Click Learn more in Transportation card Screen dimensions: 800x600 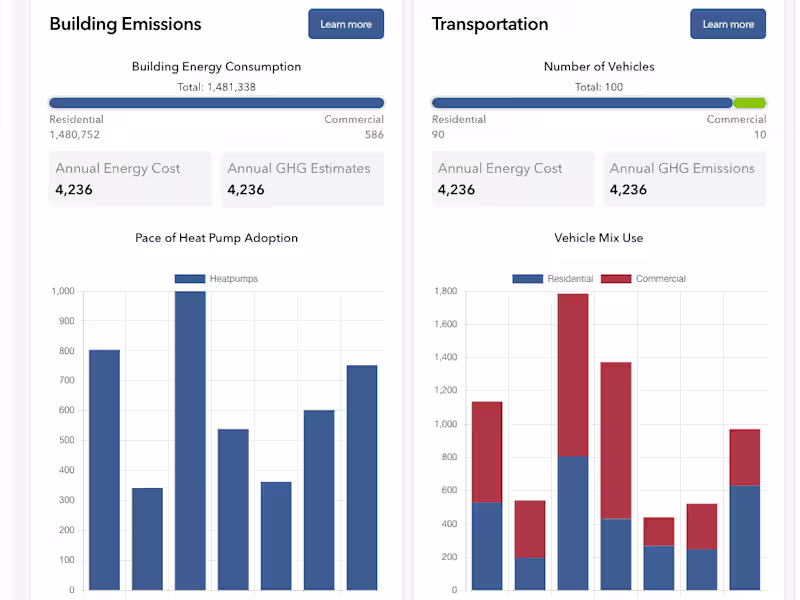728,24
